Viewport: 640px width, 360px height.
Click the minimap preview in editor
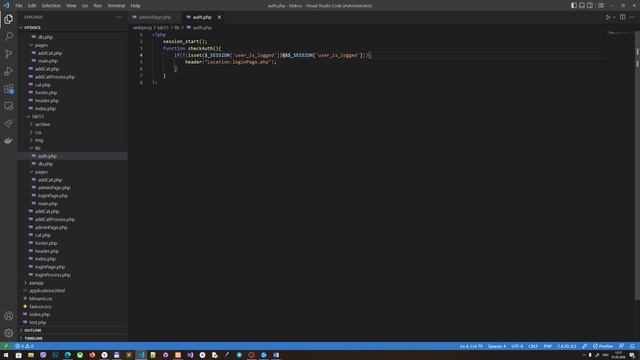(620, 33)
